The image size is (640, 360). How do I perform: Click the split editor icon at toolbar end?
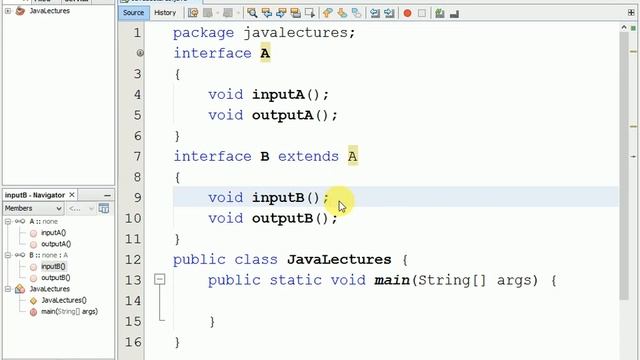pyautogui.click(x=631, y=13)
